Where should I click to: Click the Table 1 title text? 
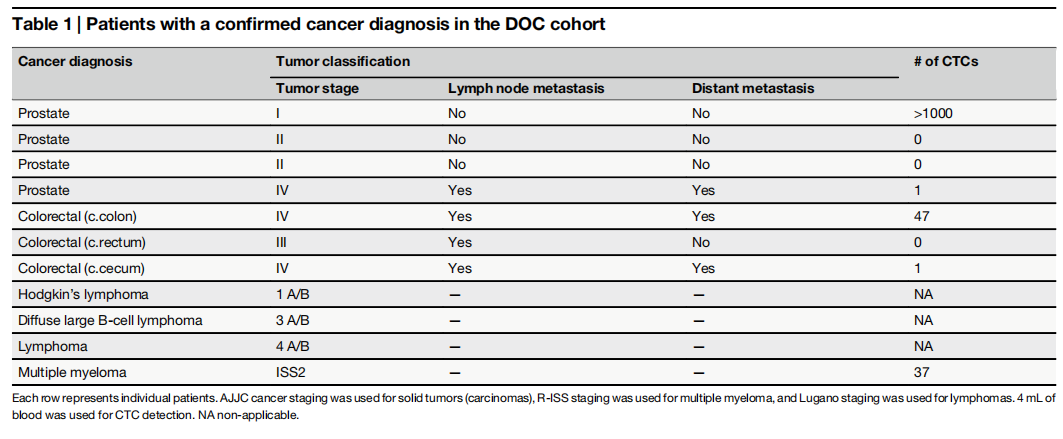[x=308, y=23]
